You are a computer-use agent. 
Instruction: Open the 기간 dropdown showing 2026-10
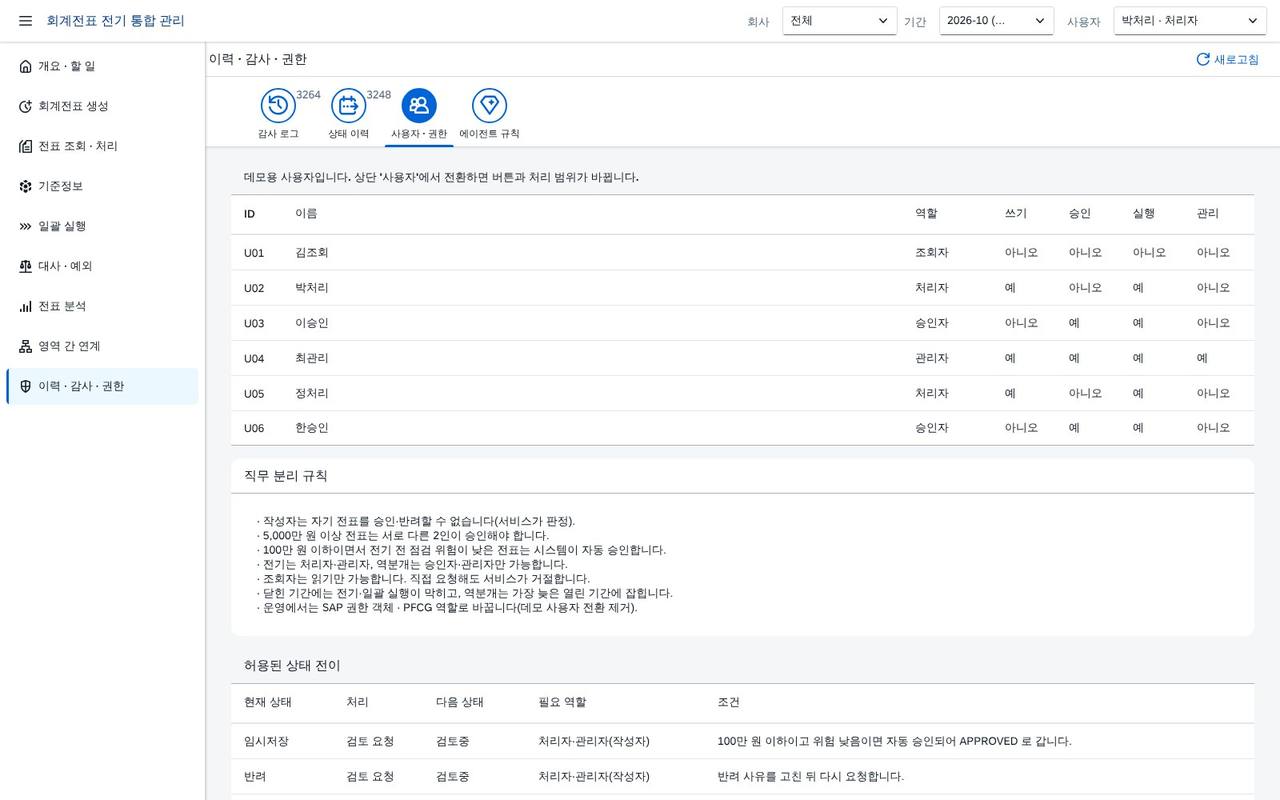click(996, 21)
